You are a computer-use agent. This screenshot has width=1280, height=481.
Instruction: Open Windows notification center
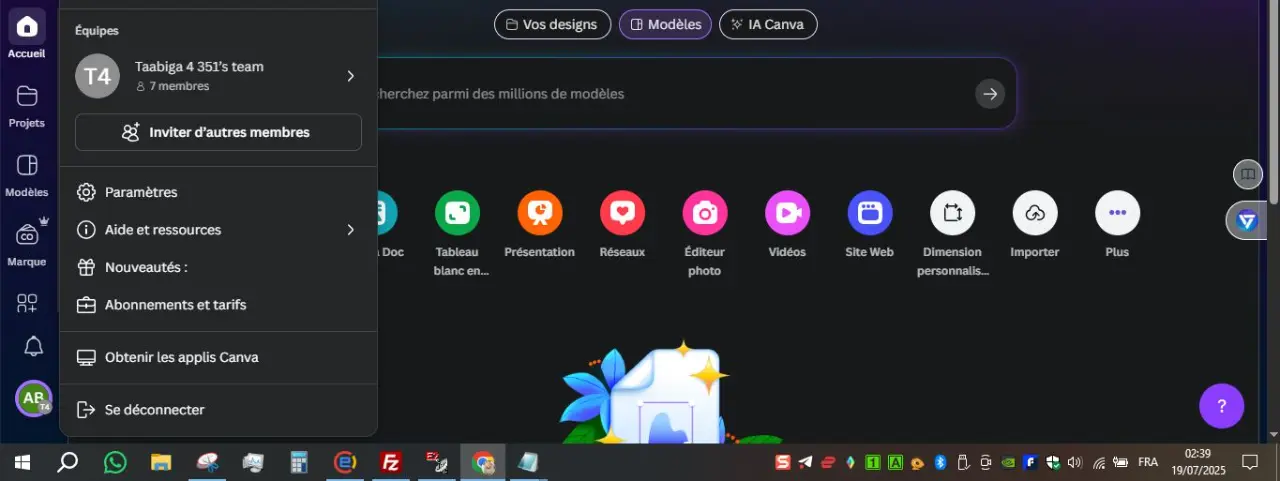tap(1250, 462)
